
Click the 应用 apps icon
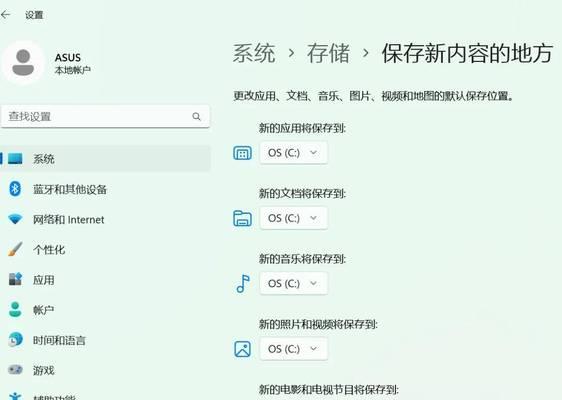pyautogui.click(x=15, y=279)
